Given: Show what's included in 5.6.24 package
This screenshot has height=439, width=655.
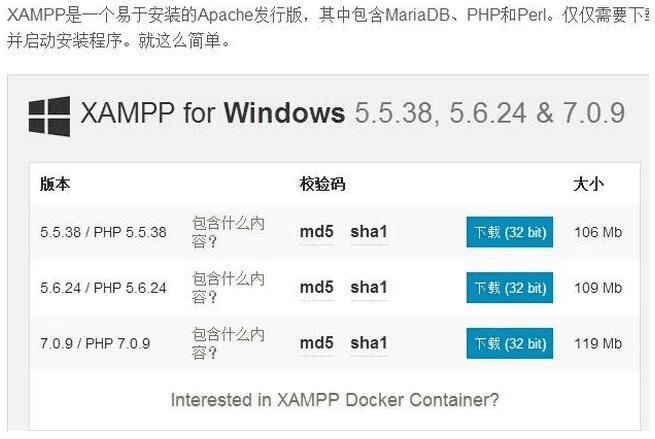Looking at the screenshot, I should tap(228, 288).
